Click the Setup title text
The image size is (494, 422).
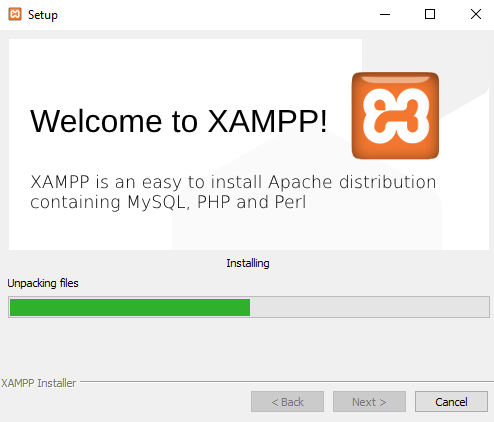coord(43,15)
